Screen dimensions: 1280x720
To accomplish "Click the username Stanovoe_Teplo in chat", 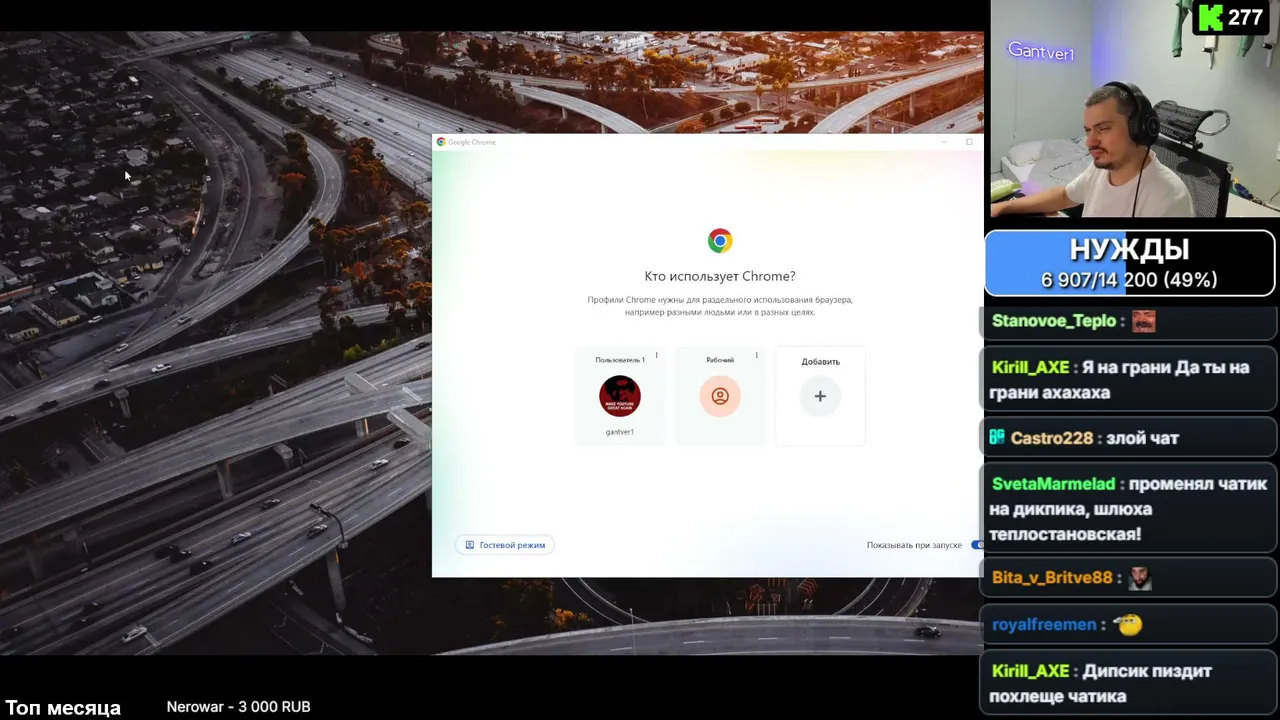I will (x=1054, y=321).
